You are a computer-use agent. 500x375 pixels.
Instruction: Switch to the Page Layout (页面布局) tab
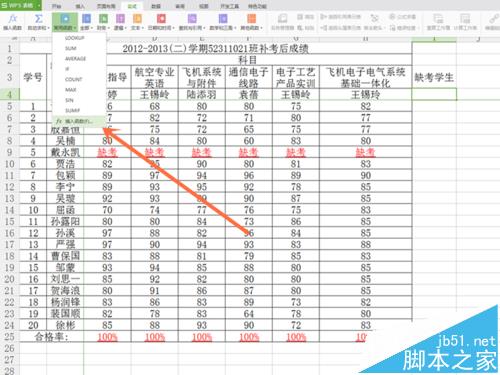(x=106, y=6)
